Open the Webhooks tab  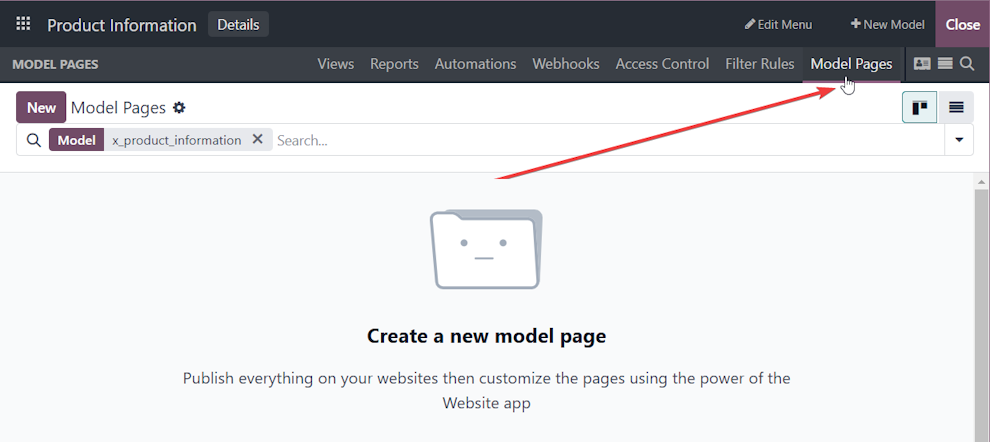(x=565, y=64)
